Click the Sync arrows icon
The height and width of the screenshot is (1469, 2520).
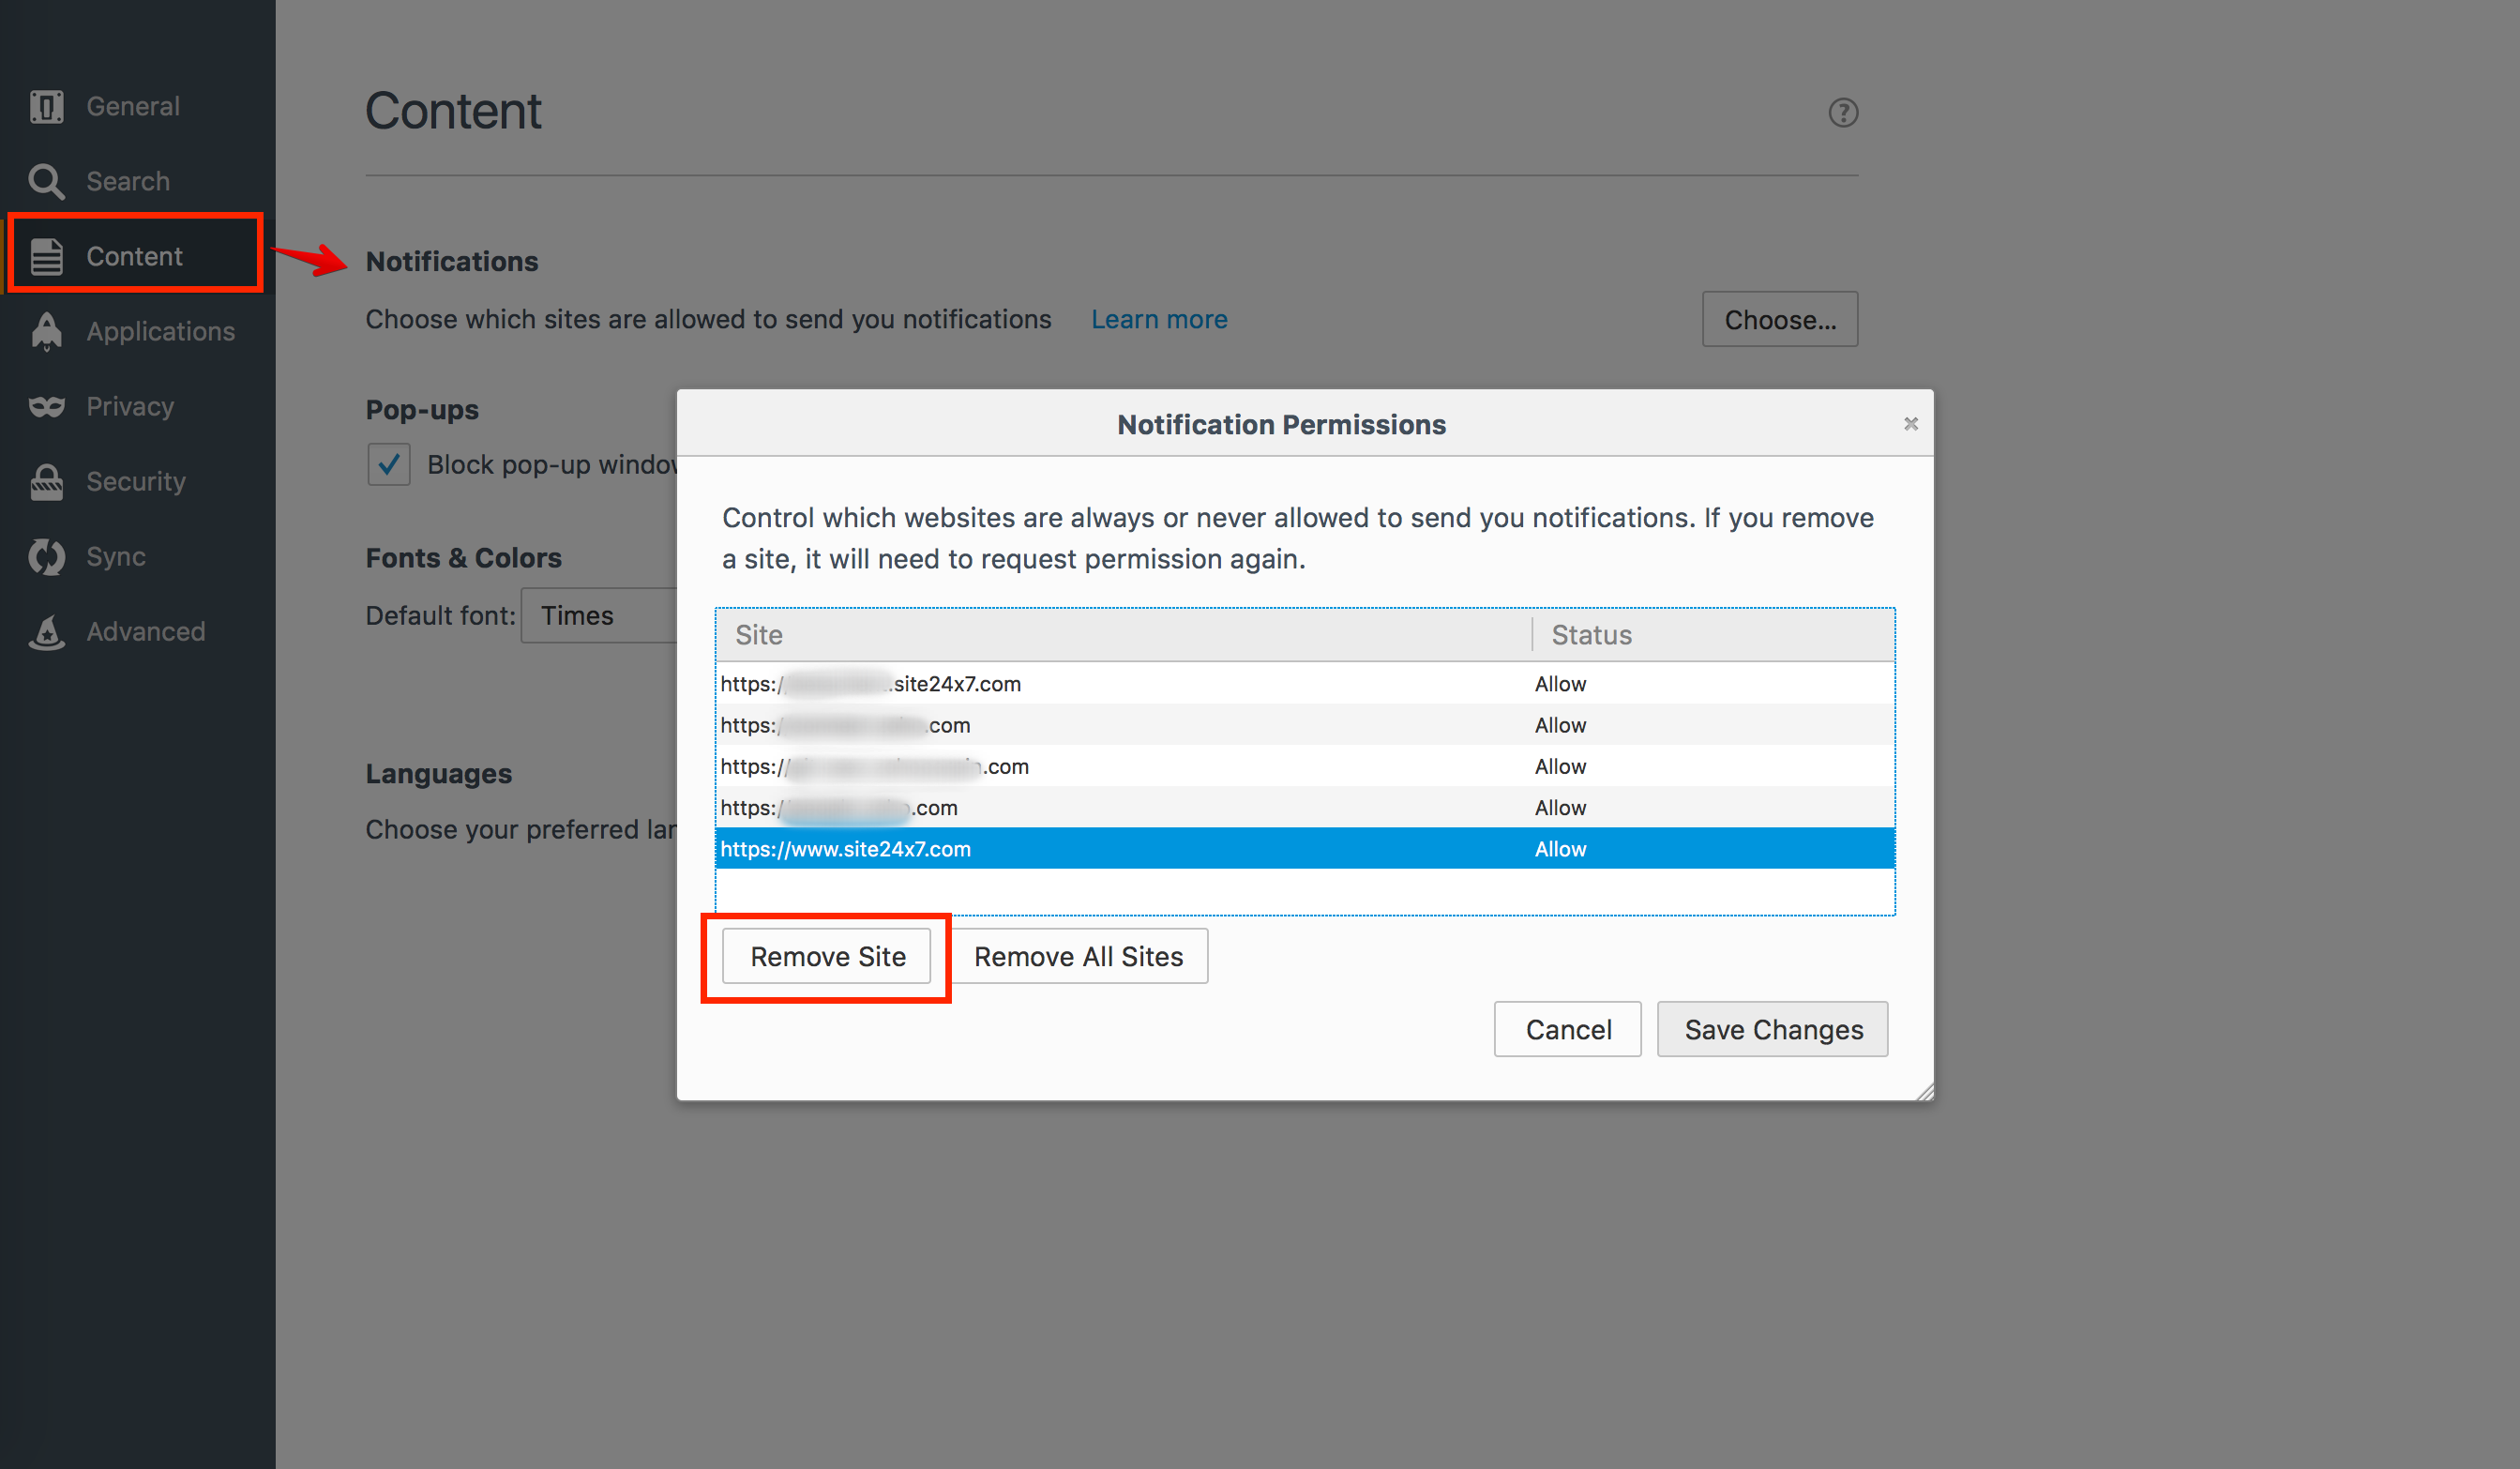(46, 556)
